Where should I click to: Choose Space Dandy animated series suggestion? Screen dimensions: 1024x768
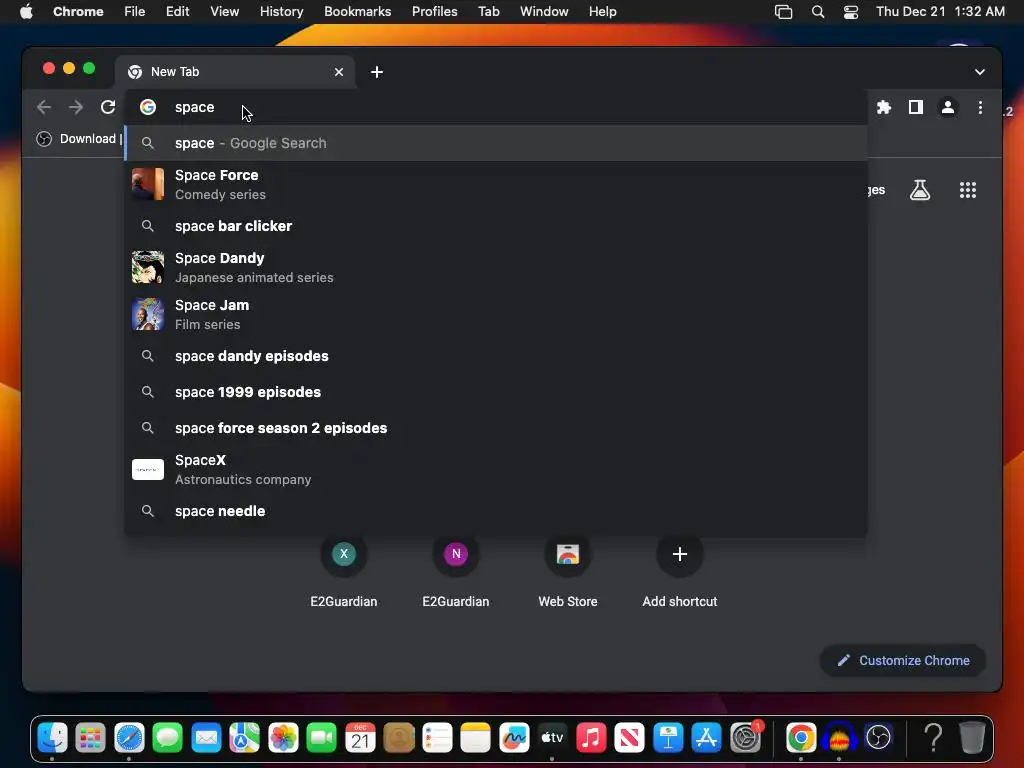click(x=496, y=267)
